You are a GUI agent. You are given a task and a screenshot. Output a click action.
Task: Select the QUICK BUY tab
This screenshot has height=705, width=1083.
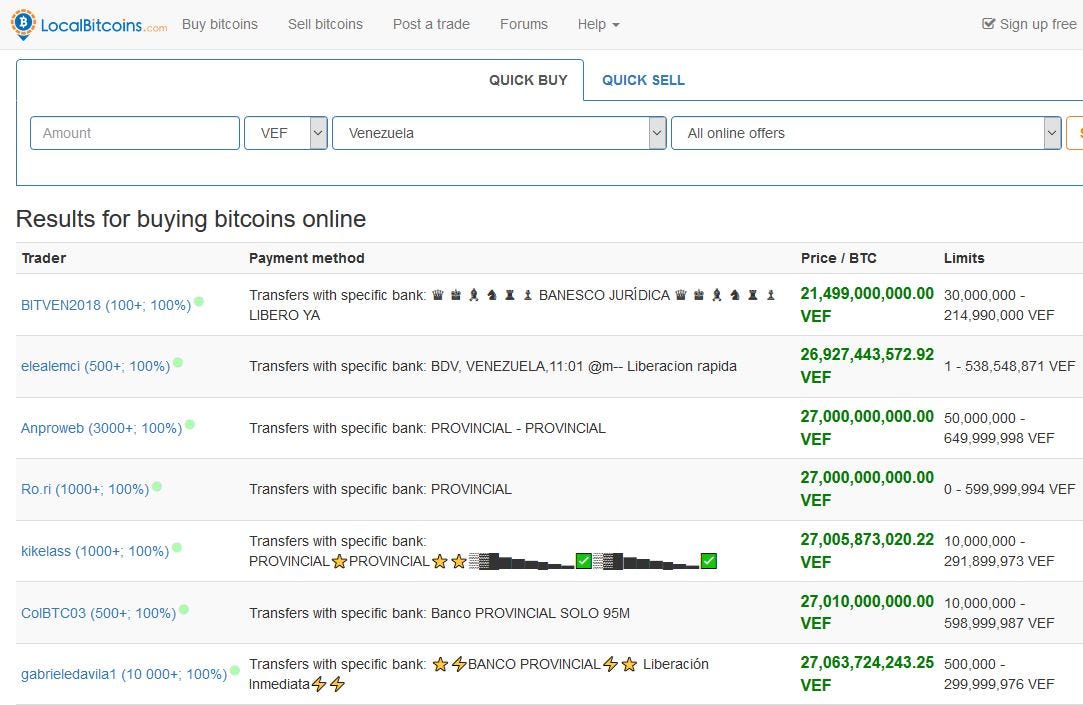point(528,80)
